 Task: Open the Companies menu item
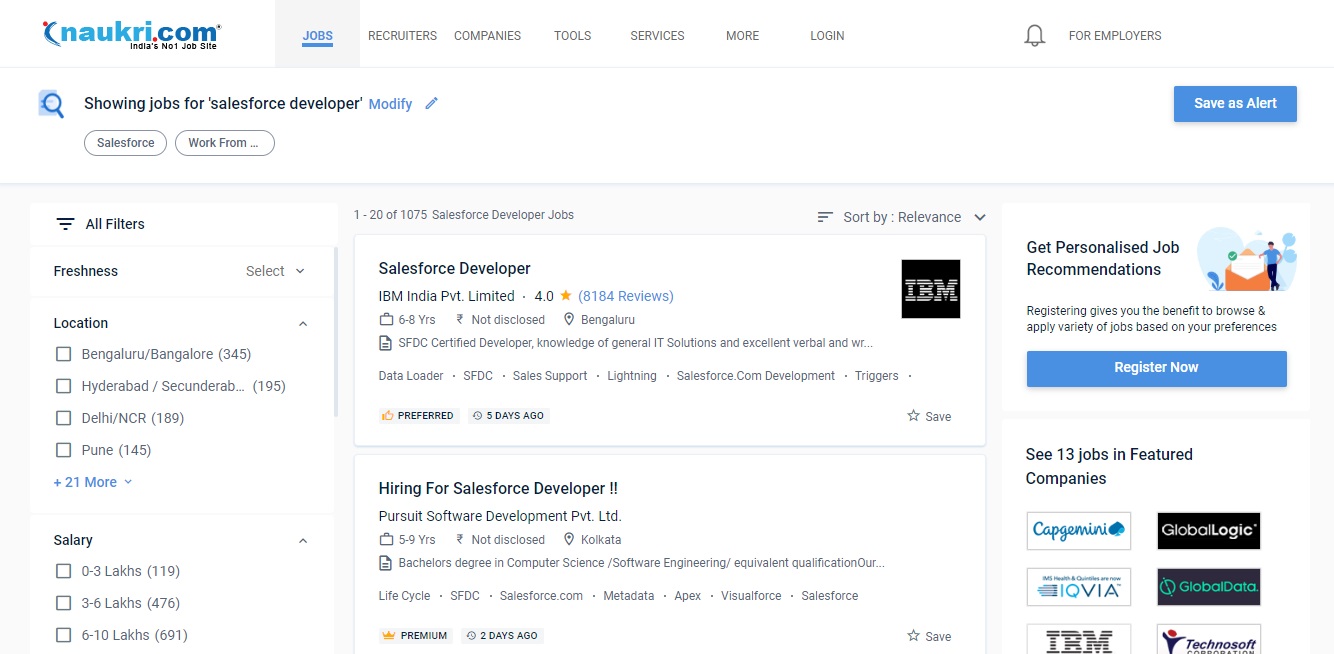(487, 36)
